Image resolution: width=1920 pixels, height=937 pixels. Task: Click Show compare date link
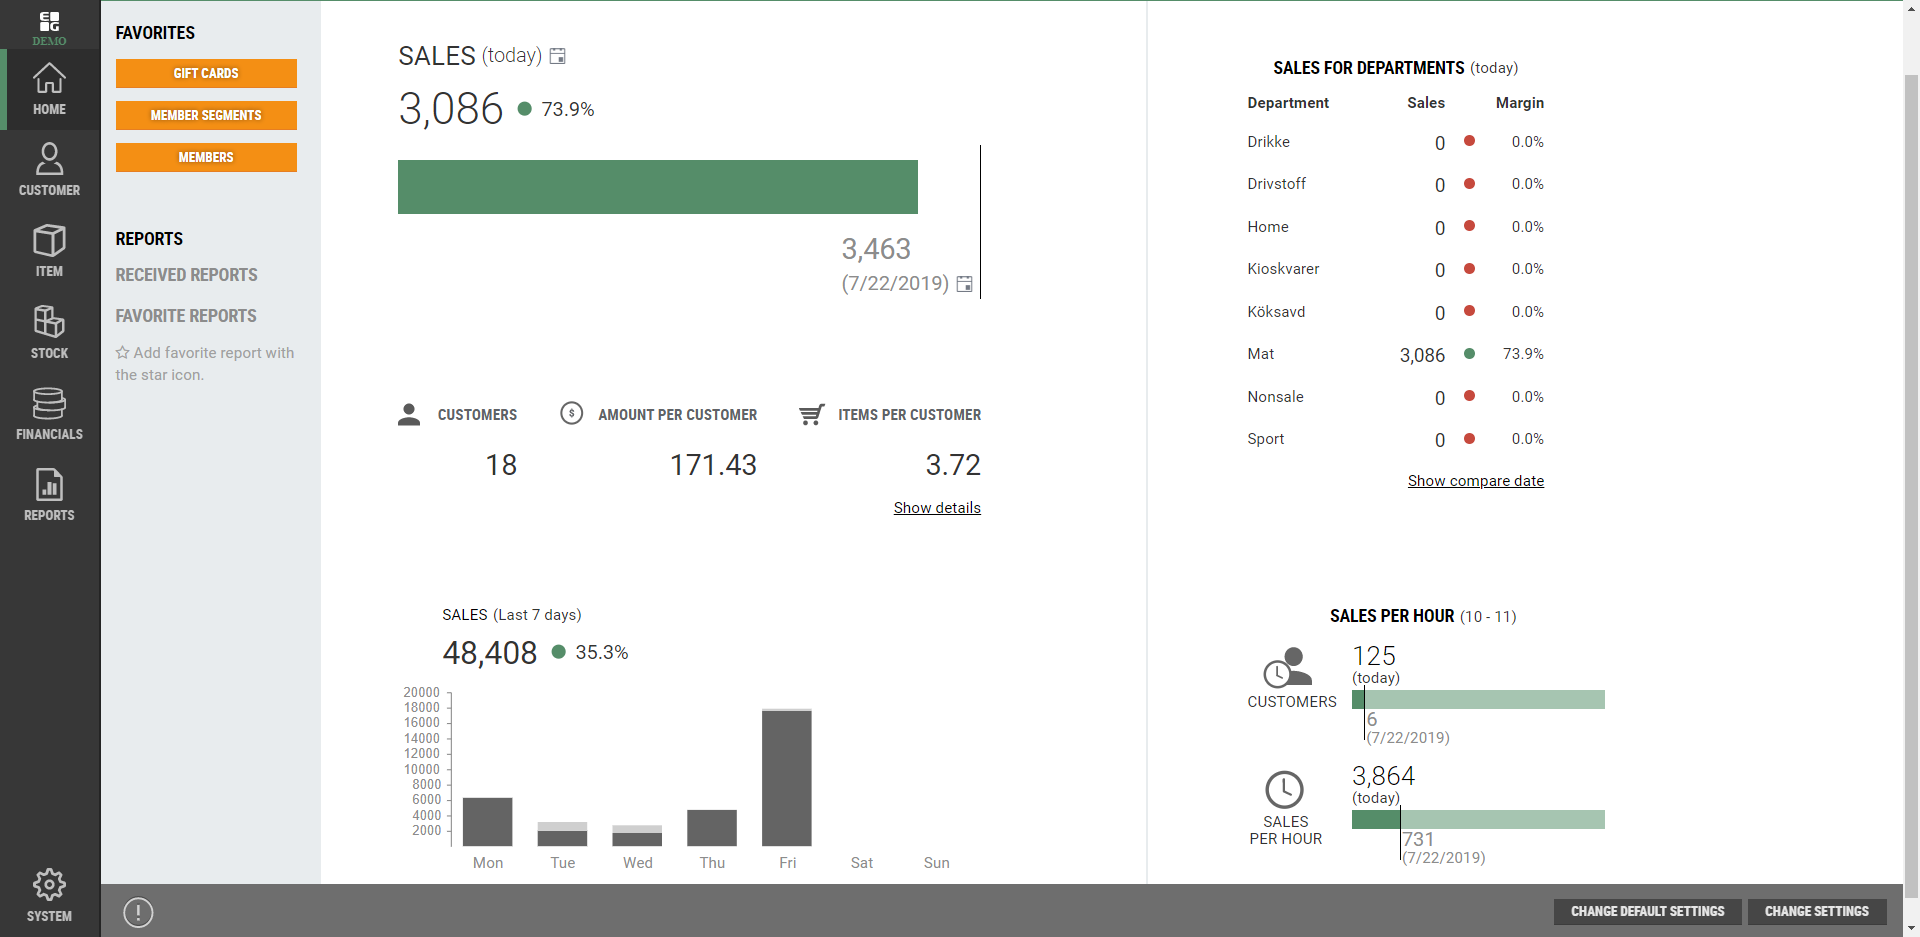pyautogui.click(x=1475, y=481)
